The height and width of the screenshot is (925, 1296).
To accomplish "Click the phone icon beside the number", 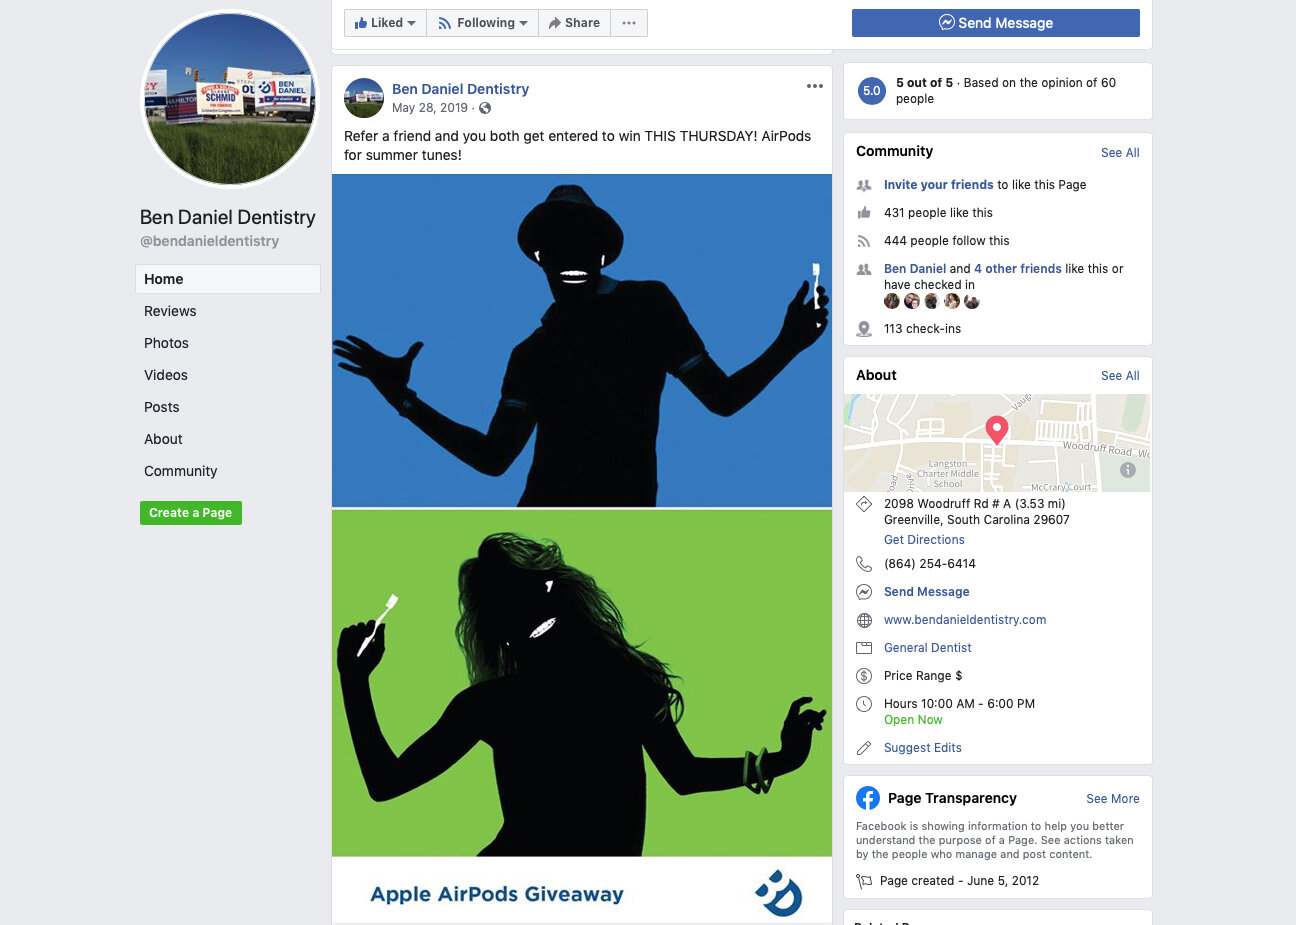I will (864, 564).
